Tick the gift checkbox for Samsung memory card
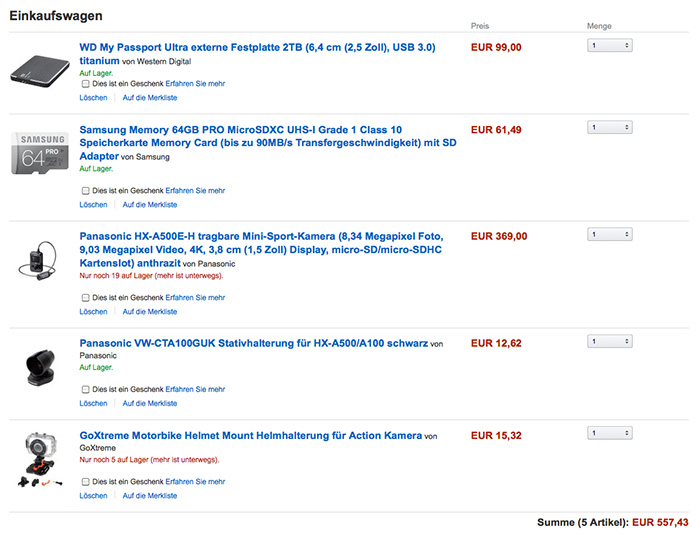This screenshot has width=700, height=535. point(85,190)
